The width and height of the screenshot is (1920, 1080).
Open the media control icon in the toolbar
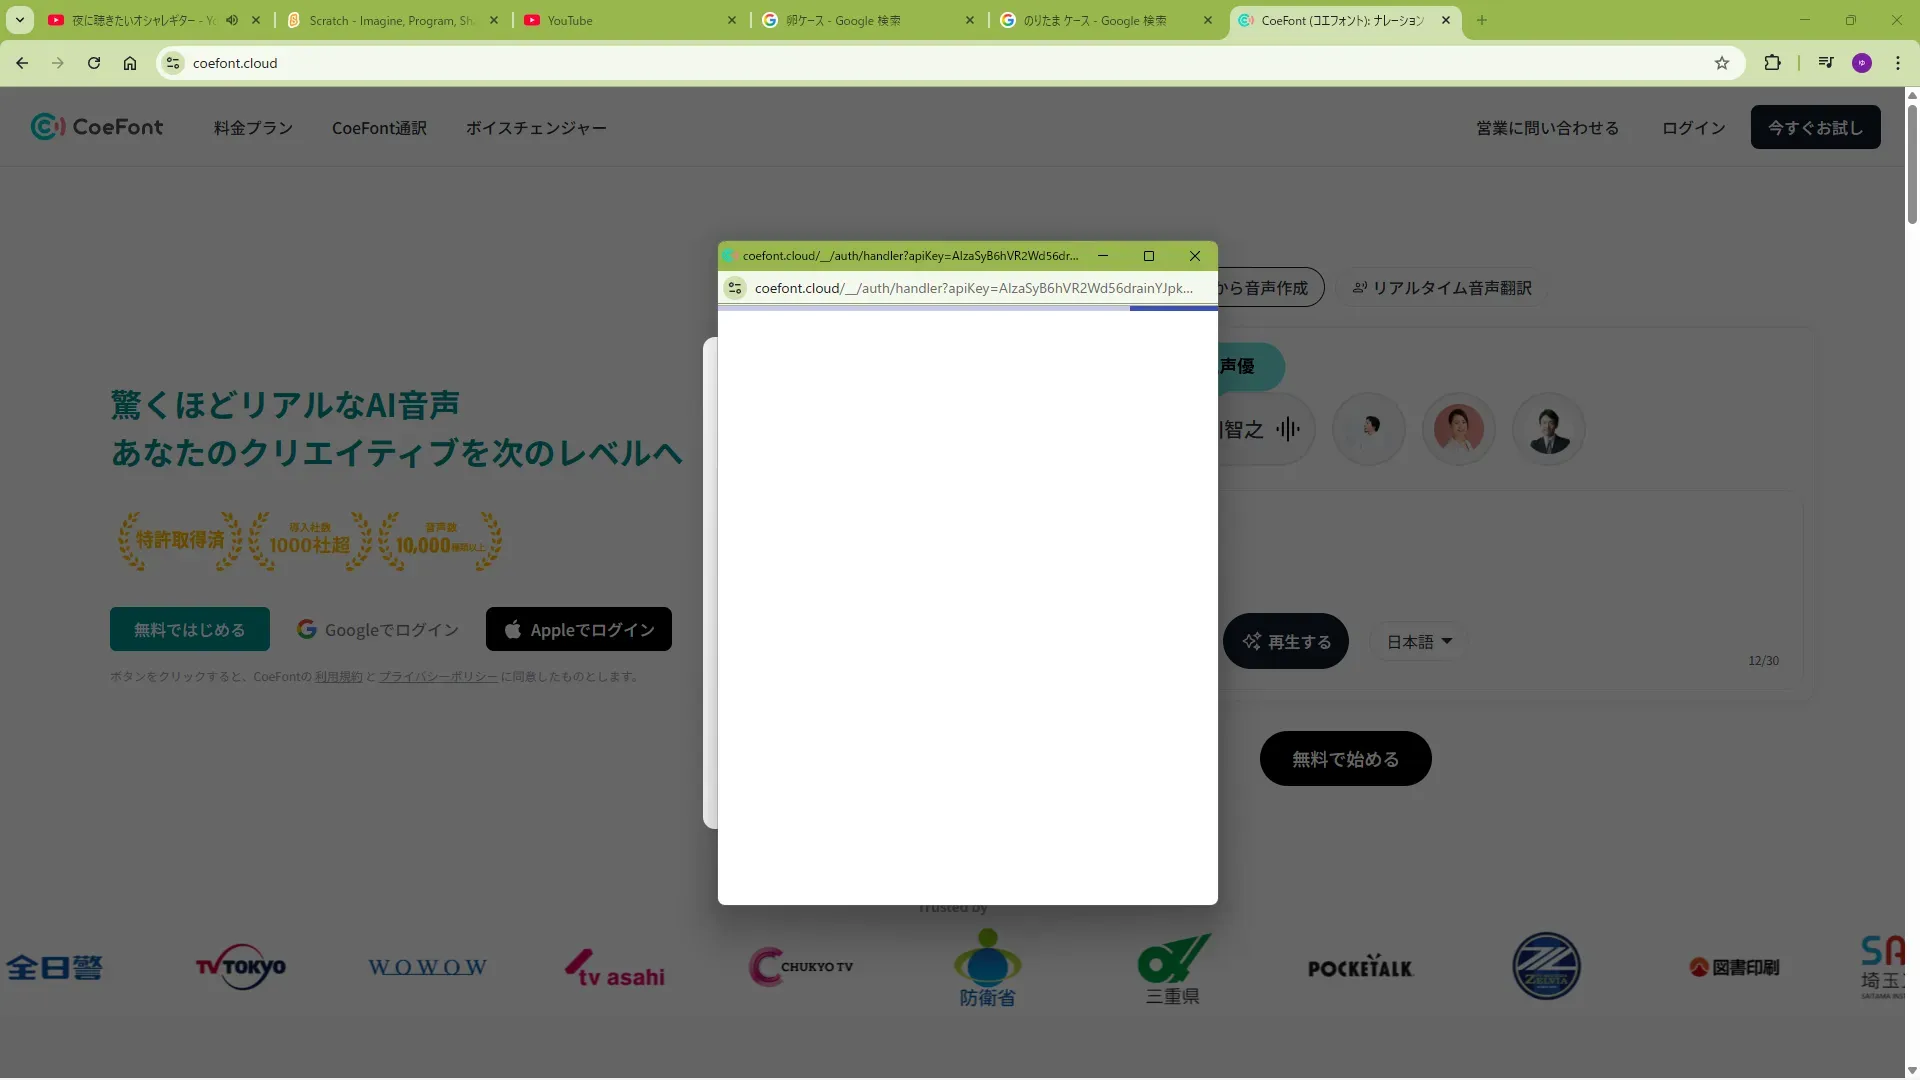[1825, 63]
